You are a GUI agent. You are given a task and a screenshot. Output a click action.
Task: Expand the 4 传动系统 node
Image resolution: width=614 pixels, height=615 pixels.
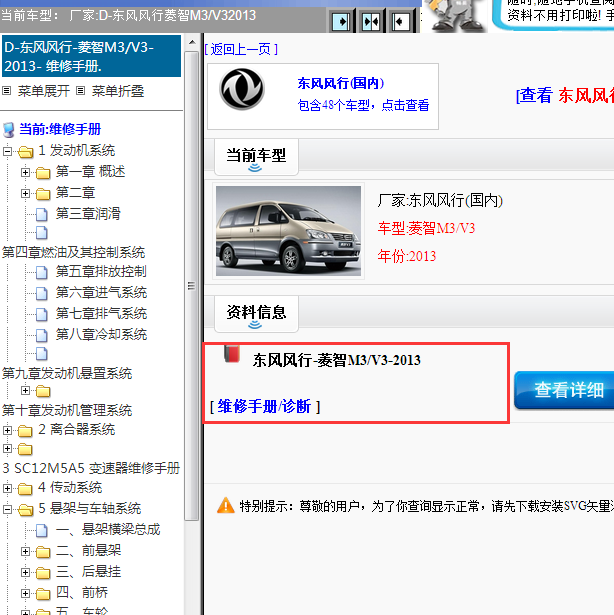pos(7,489)
